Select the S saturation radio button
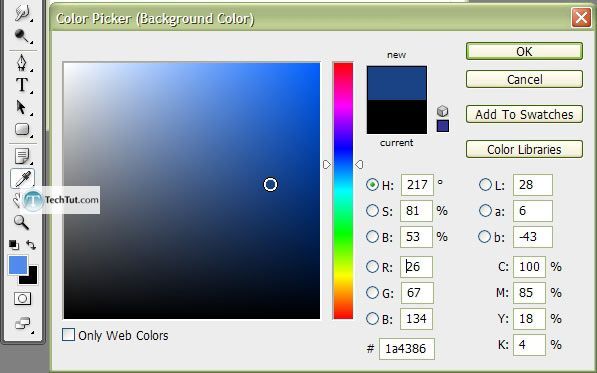The image size is (597, 373). coord(372,210)
